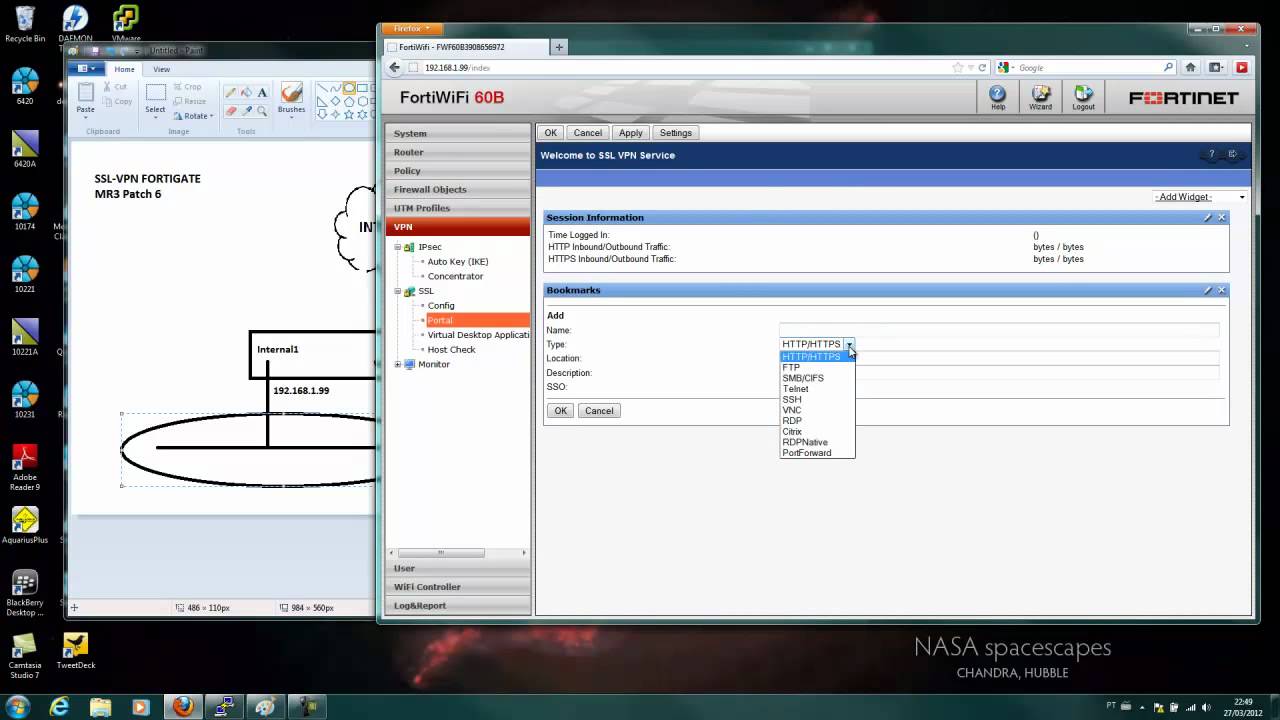Switch to the View tab in Paint

coord(161,69)
